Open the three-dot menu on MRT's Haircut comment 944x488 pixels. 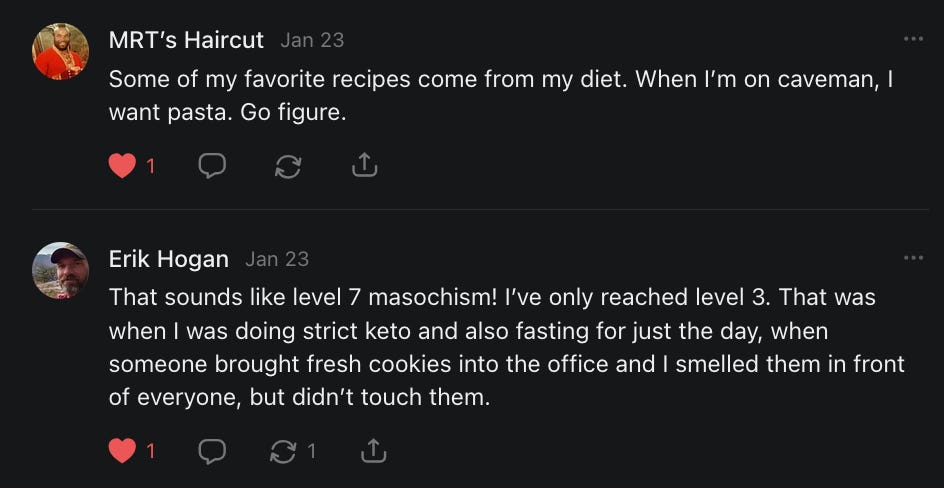[x=913, y=39]
